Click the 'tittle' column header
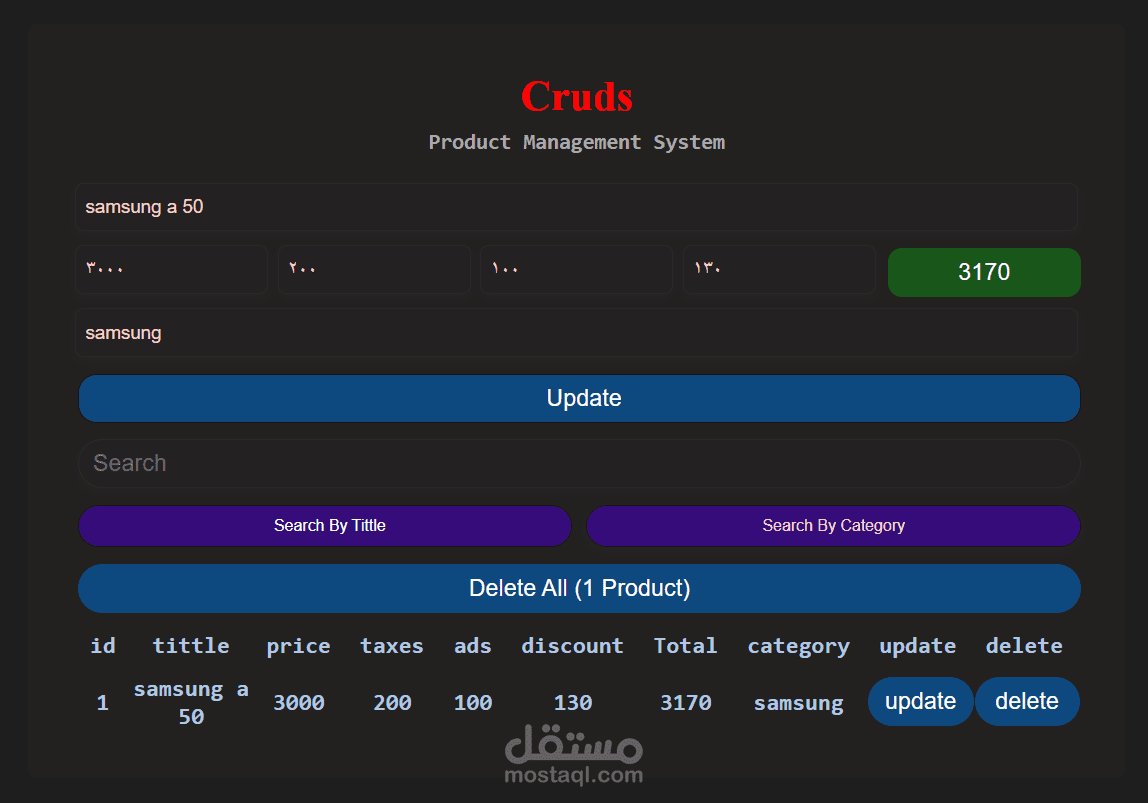Screen dimensions: 1148x803 click(x=191, y=646)
